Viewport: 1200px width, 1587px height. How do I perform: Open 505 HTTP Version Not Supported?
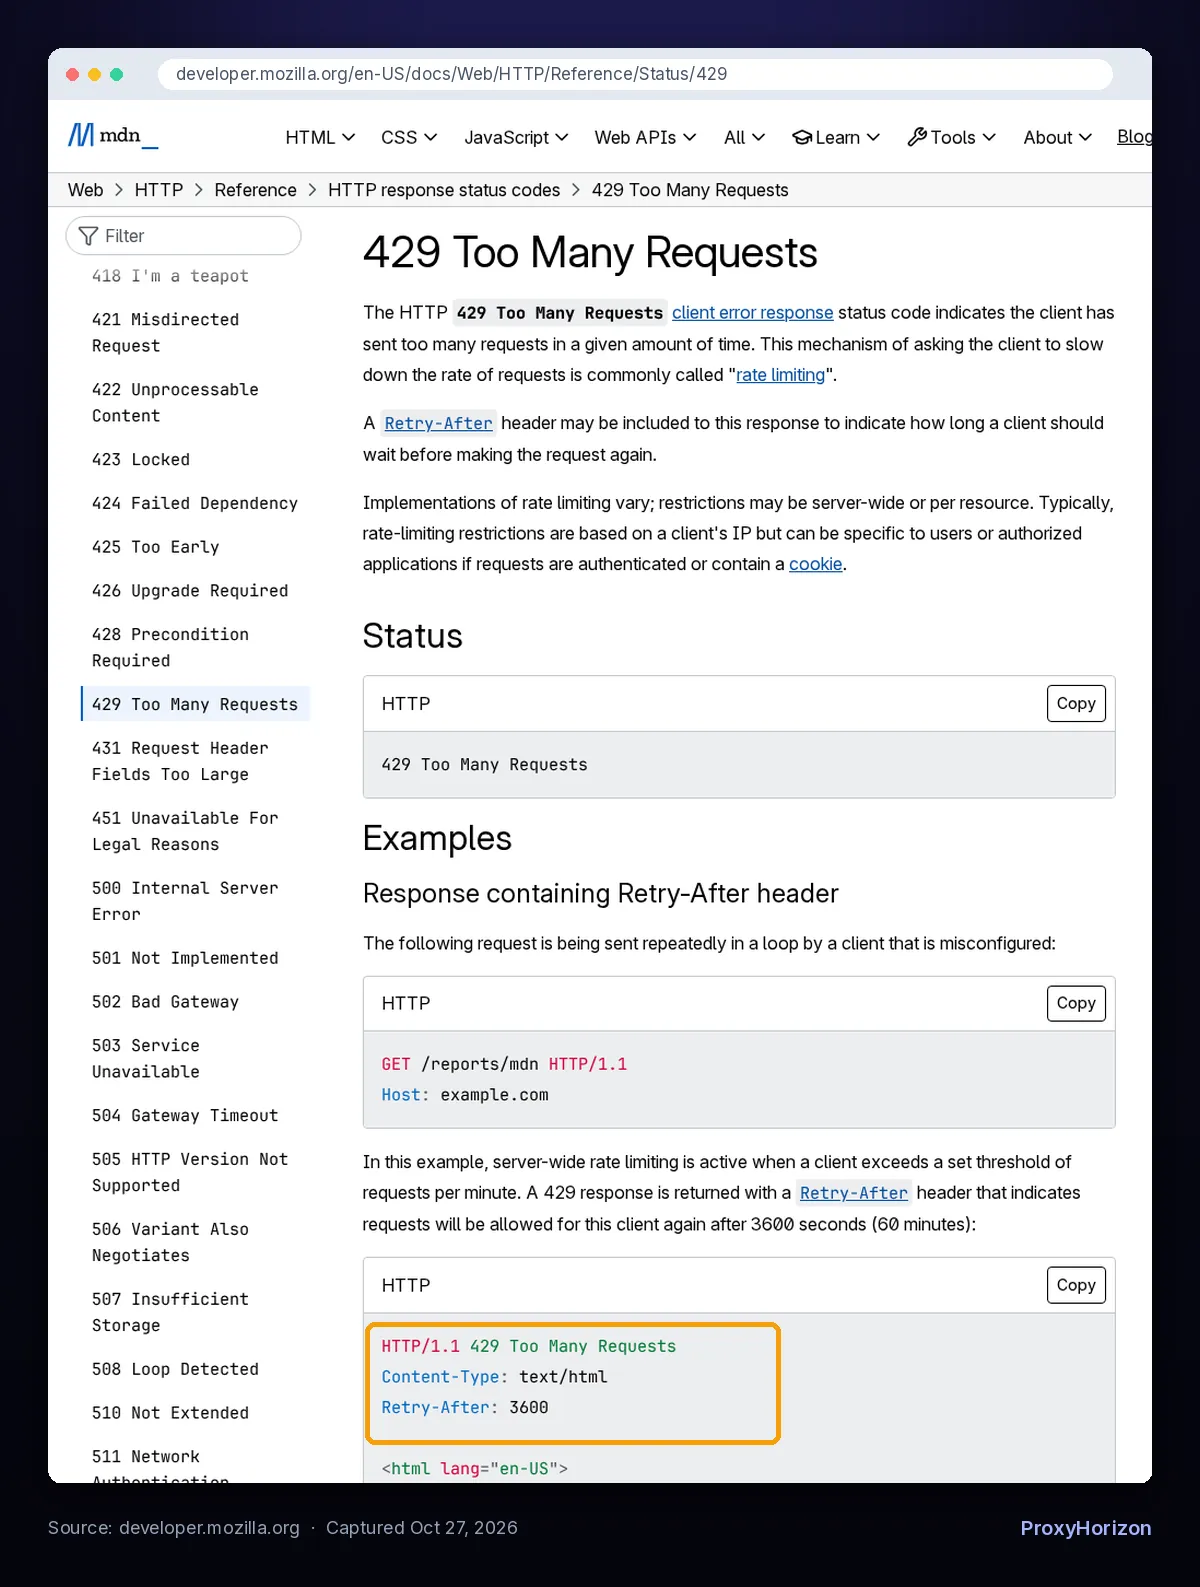pyautogui.click(x=190, y=1172)
